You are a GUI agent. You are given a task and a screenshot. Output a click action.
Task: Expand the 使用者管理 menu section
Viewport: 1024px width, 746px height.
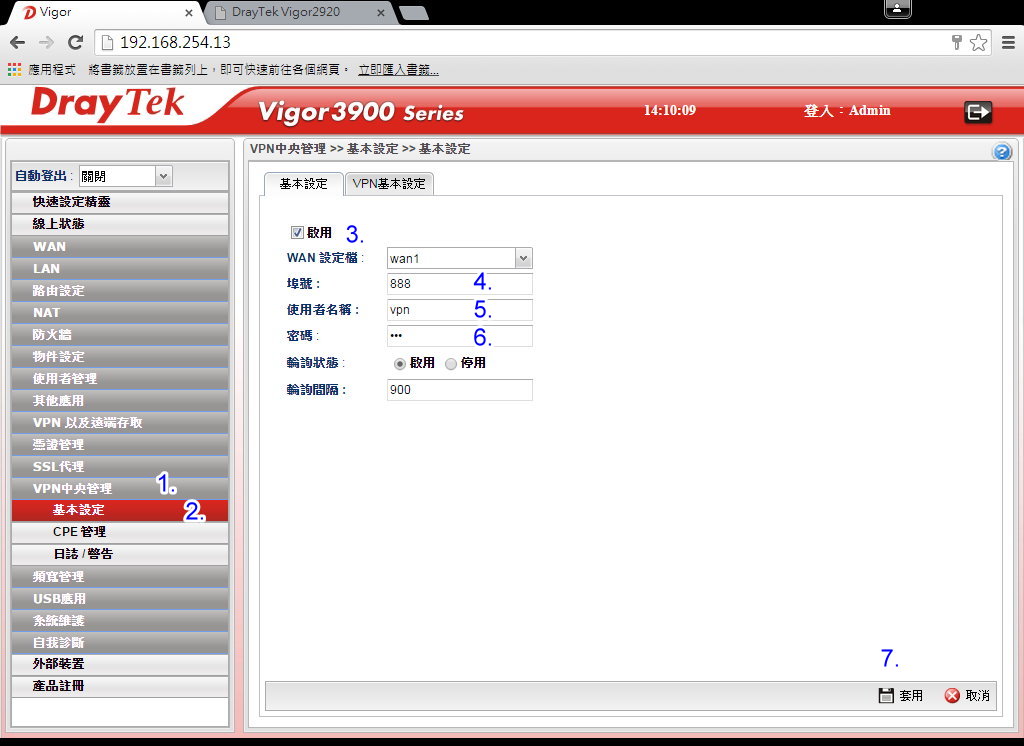(x=120, y=379)
